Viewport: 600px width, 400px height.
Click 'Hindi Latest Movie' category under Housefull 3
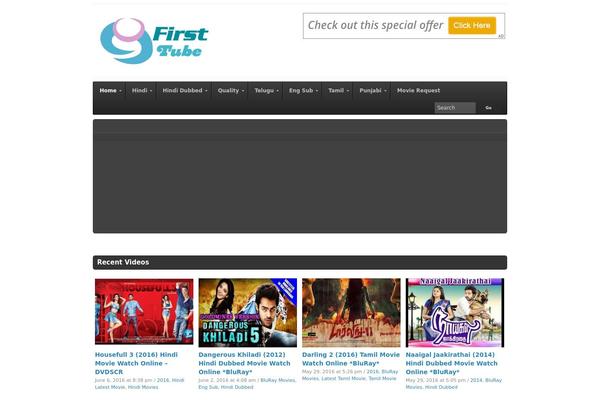(x=139, y=384)
